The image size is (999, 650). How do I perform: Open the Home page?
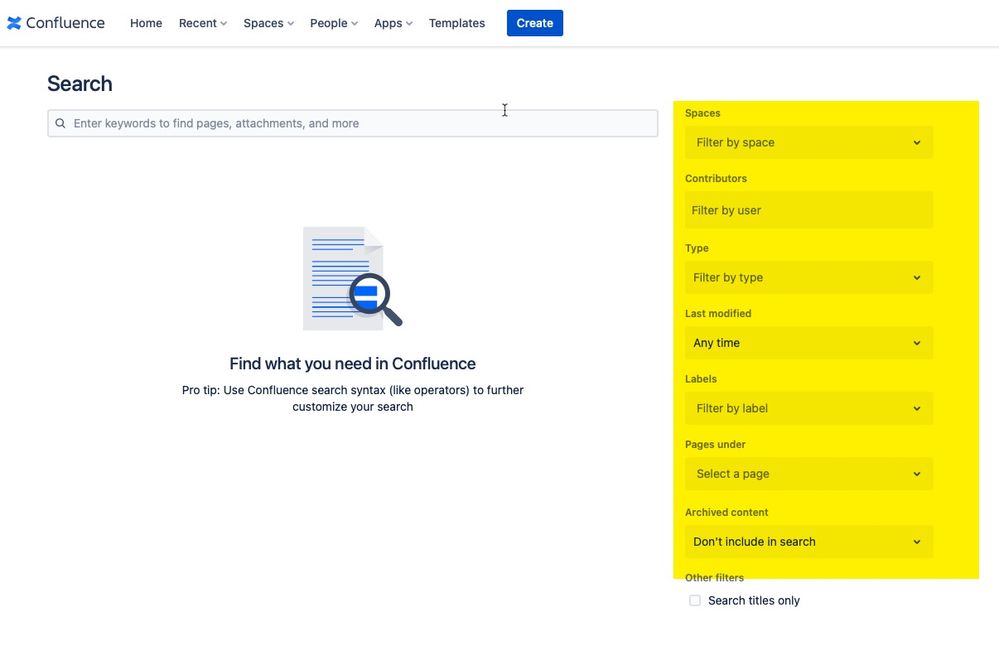coord(146,23)
